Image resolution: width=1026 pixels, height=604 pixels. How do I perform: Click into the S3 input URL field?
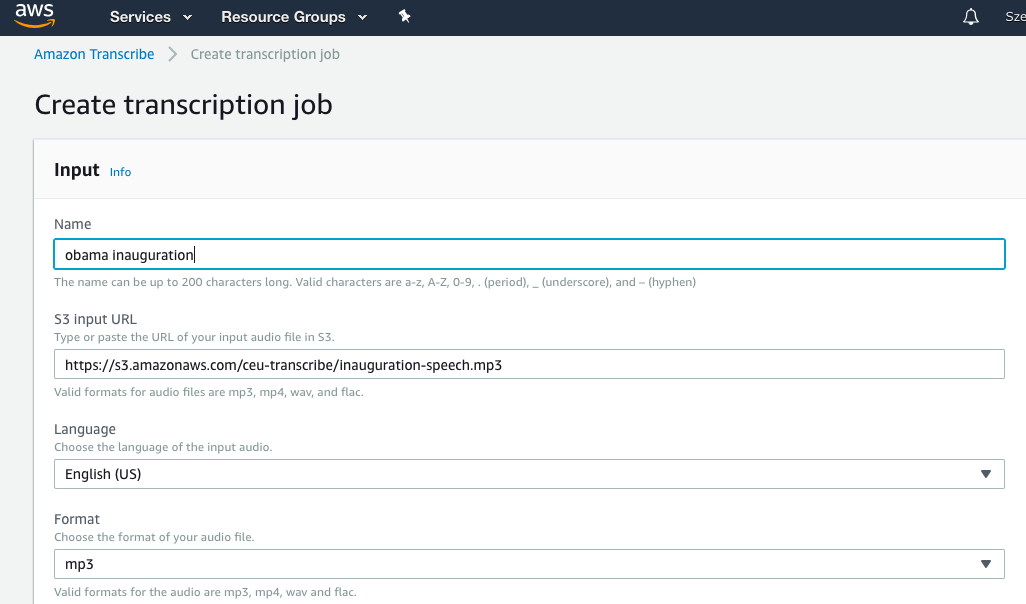tap(529, 364)
